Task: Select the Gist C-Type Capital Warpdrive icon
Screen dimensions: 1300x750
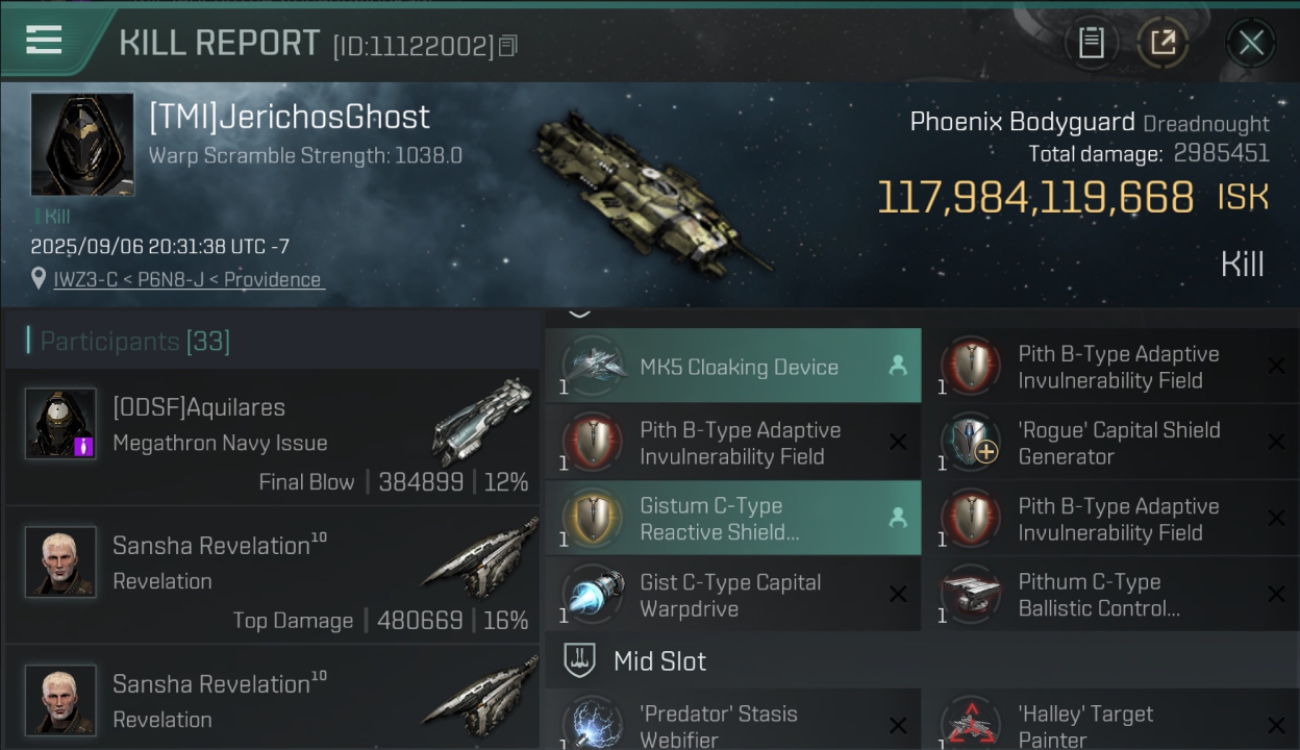Action: (x=593, y=594)
